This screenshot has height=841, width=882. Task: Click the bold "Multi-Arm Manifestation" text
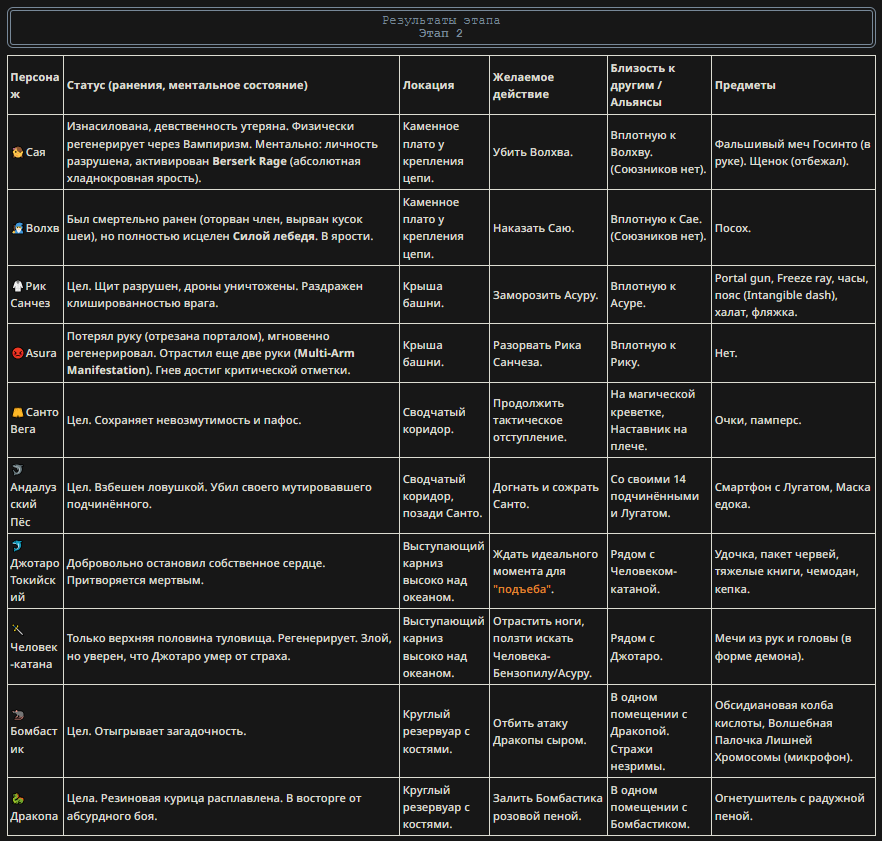[211, 362]
